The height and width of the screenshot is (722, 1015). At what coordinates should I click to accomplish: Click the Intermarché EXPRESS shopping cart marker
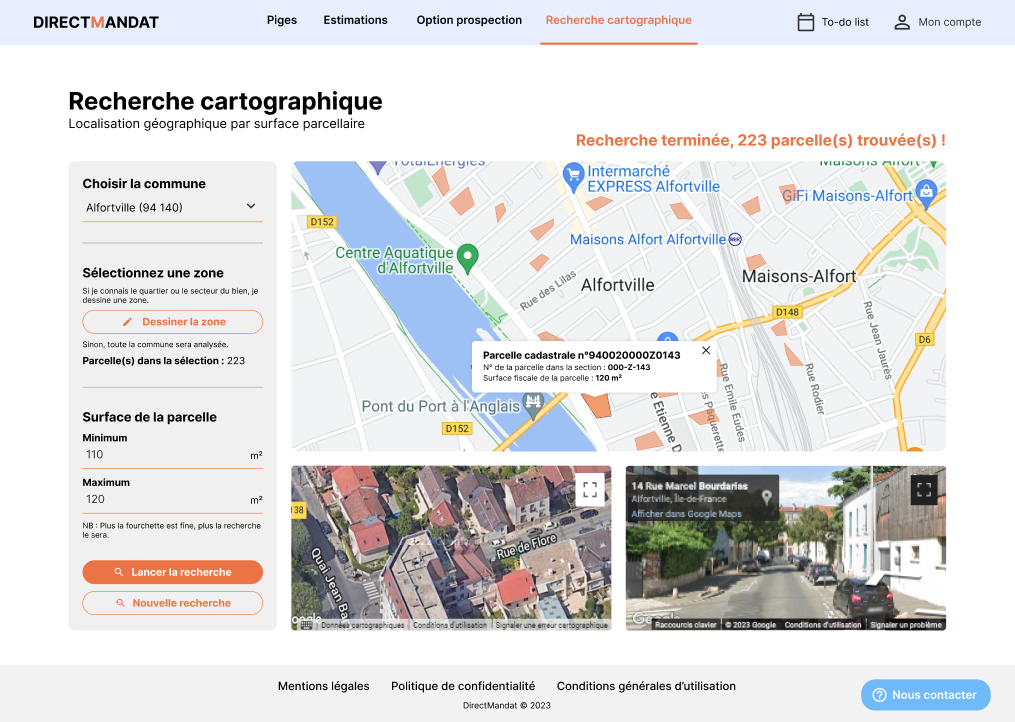click(573, 176)
